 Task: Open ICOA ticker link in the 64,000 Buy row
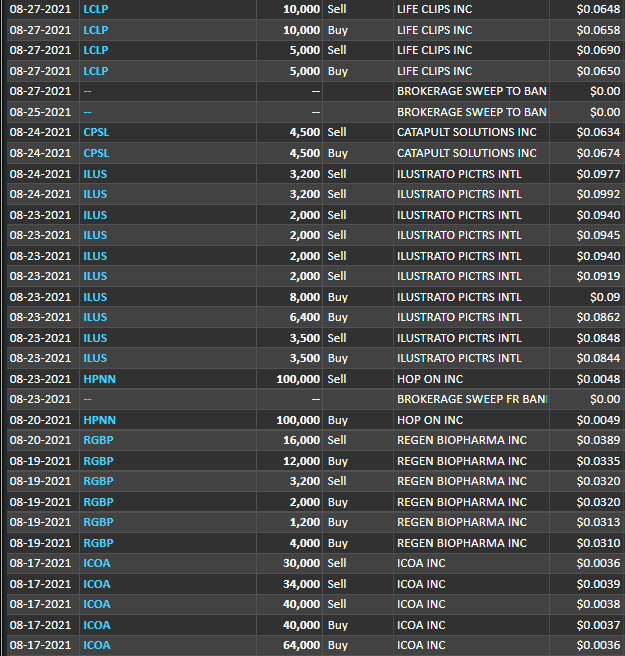[97, 645]
